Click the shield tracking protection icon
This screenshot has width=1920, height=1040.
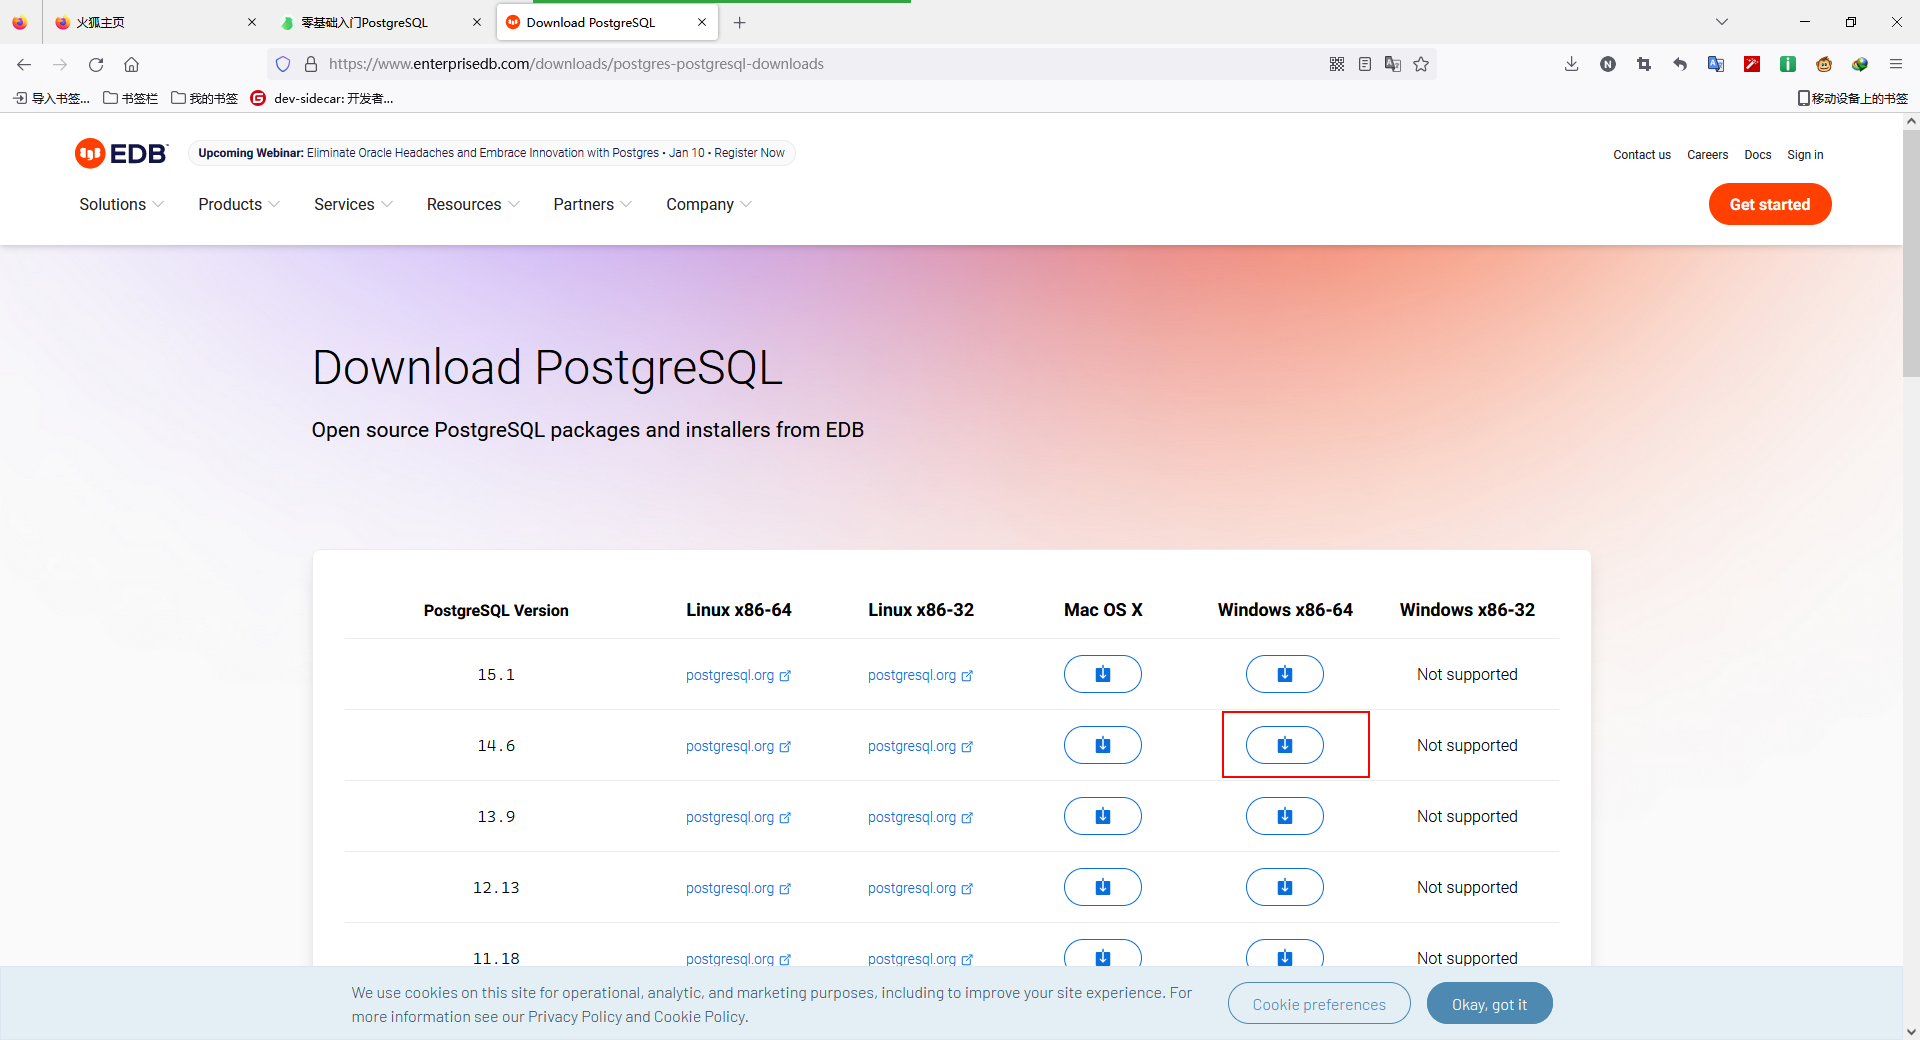point(284,64)
